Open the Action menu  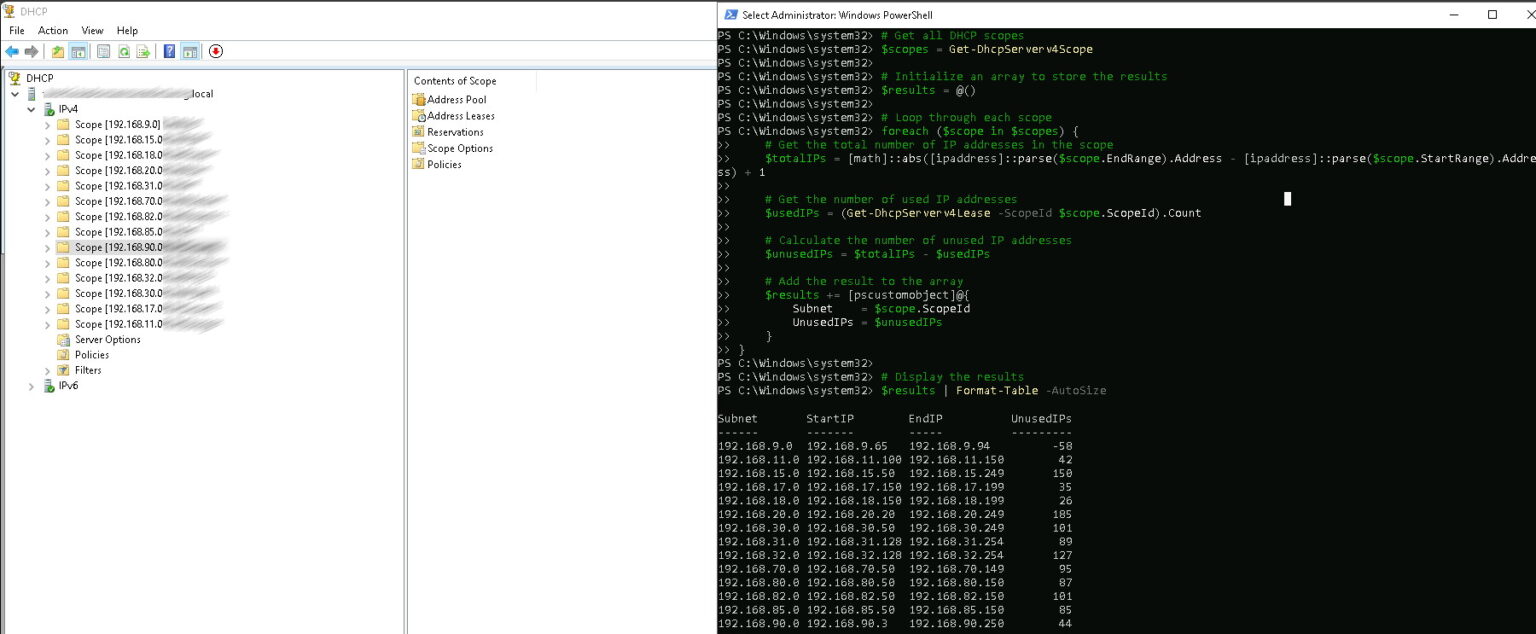(53, 31)
